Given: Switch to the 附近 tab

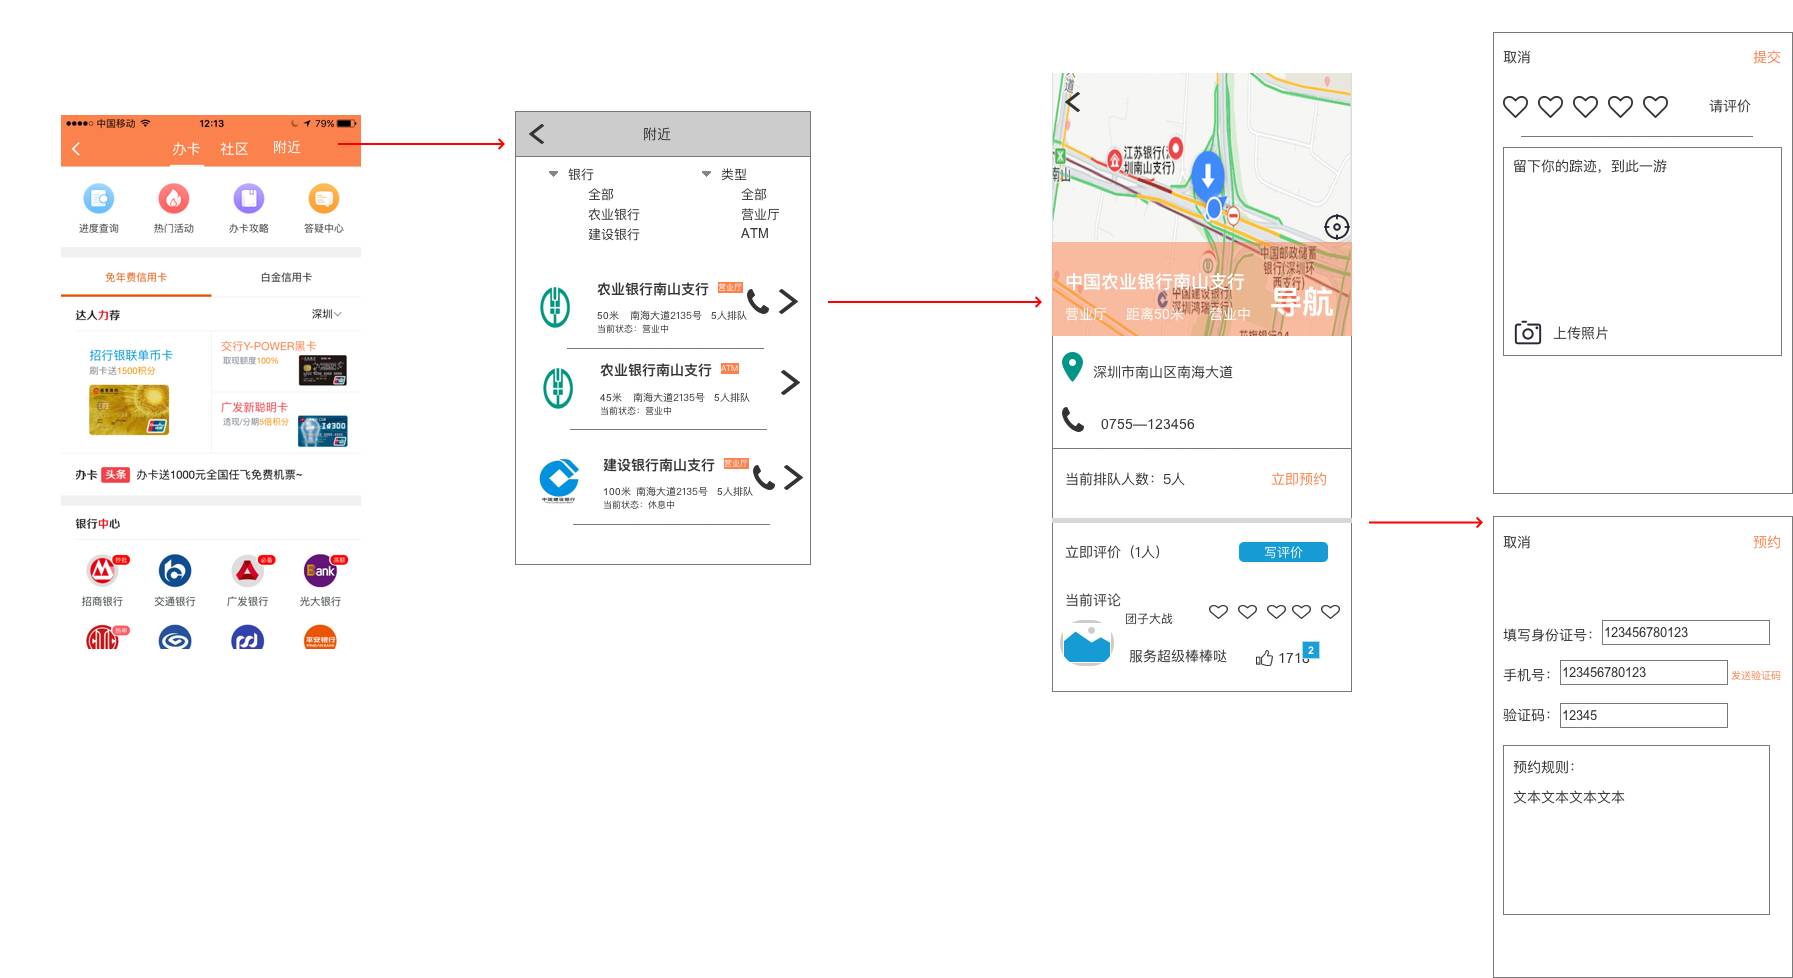Looking at the screenshot, I should 287,148.
